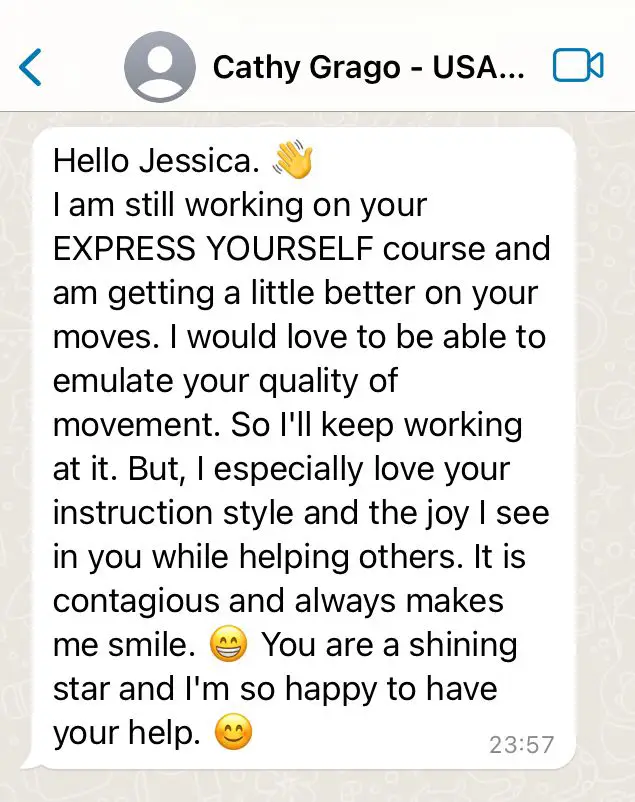Image resolution: width=635 pixels, height=802 pixels.
Task: Click the grinning face emoji after "smile."
Action: (x=228, y=647)
